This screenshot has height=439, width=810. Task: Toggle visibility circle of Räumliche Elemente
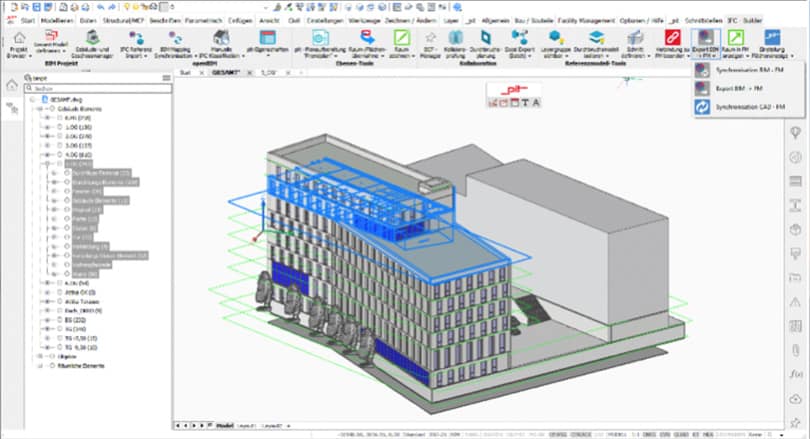(51, 365)
